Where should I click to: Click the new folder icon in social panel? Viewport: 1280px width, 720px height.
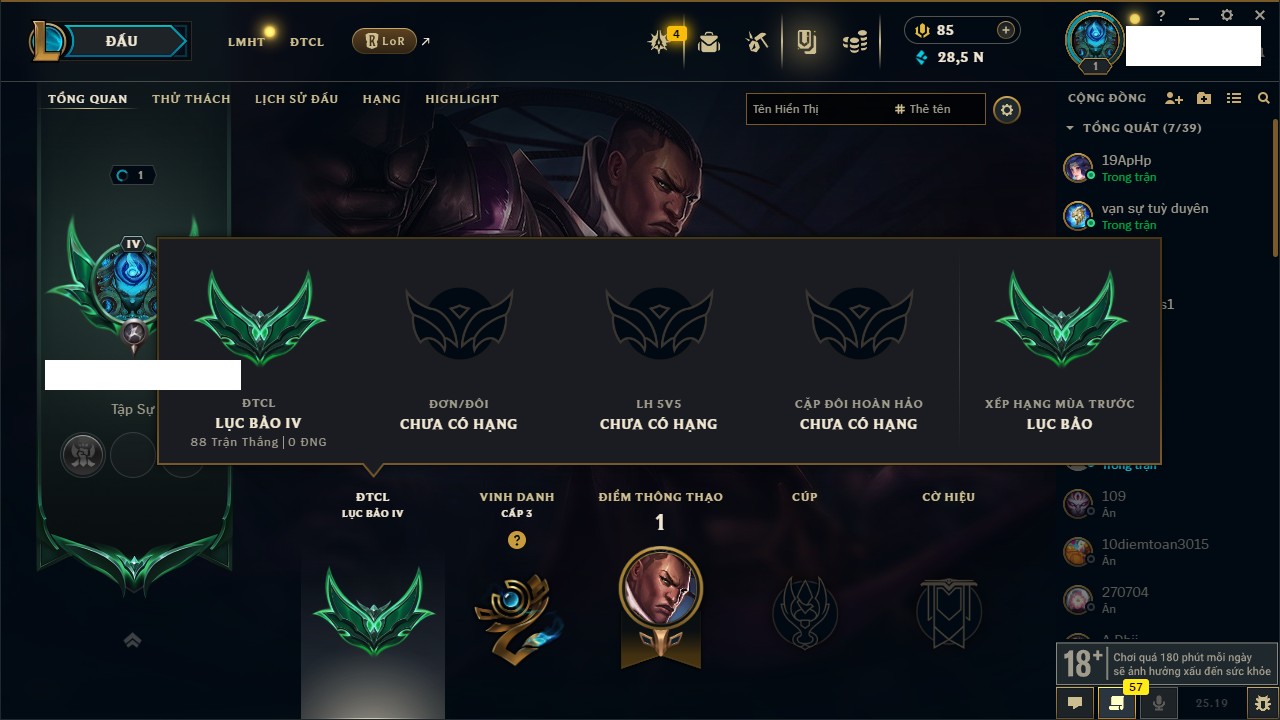coord(1204,98)
